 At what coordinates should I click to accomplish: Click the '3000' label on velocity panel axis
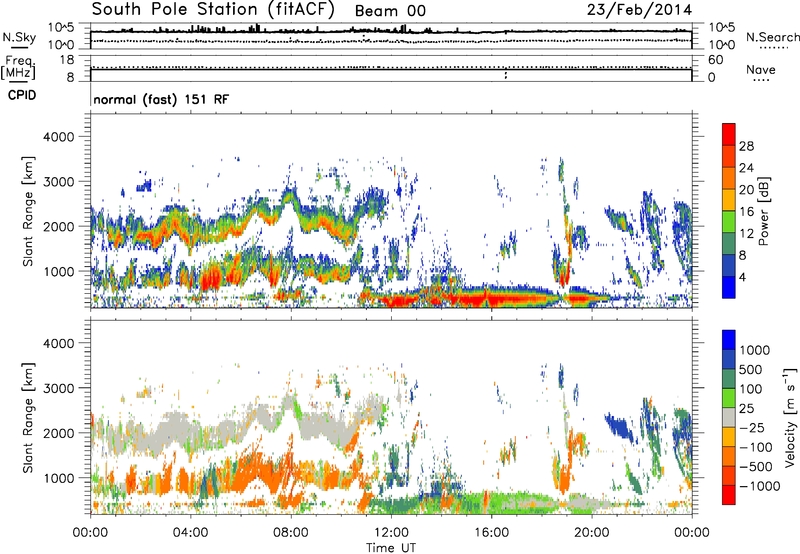click(58, 388)
